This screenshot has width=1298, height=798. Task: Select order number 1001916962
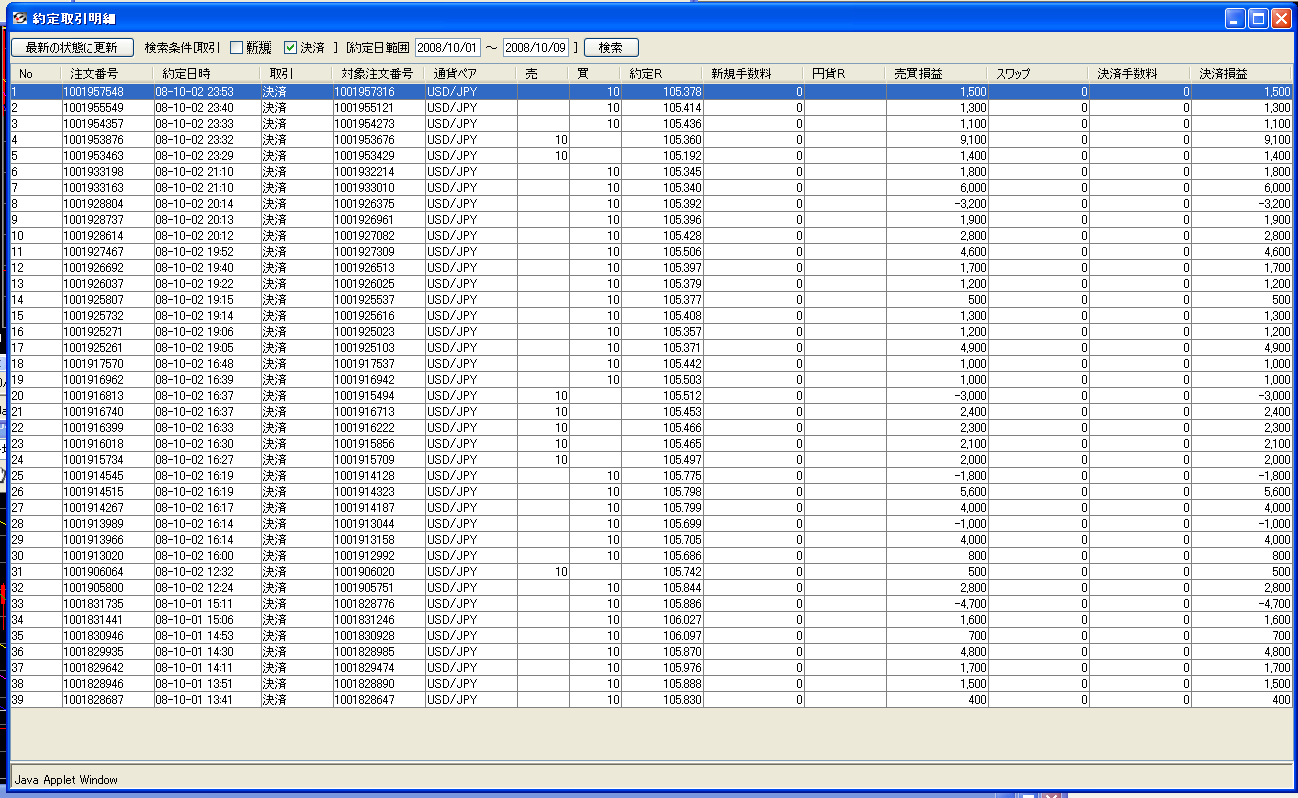tap(108, 380)
